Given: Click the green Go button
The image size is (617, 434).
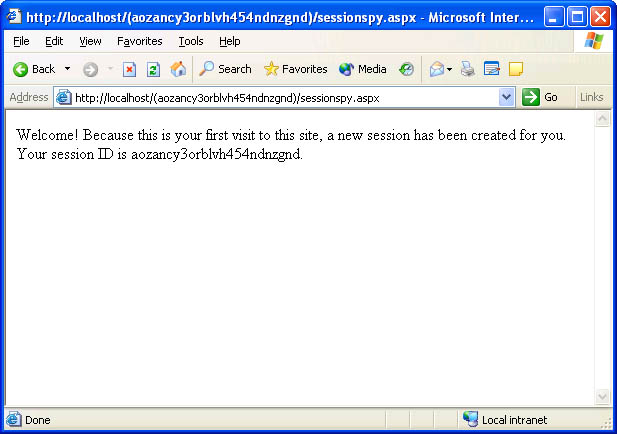Looking at the screenshot, I should click(x=540, y=97).
